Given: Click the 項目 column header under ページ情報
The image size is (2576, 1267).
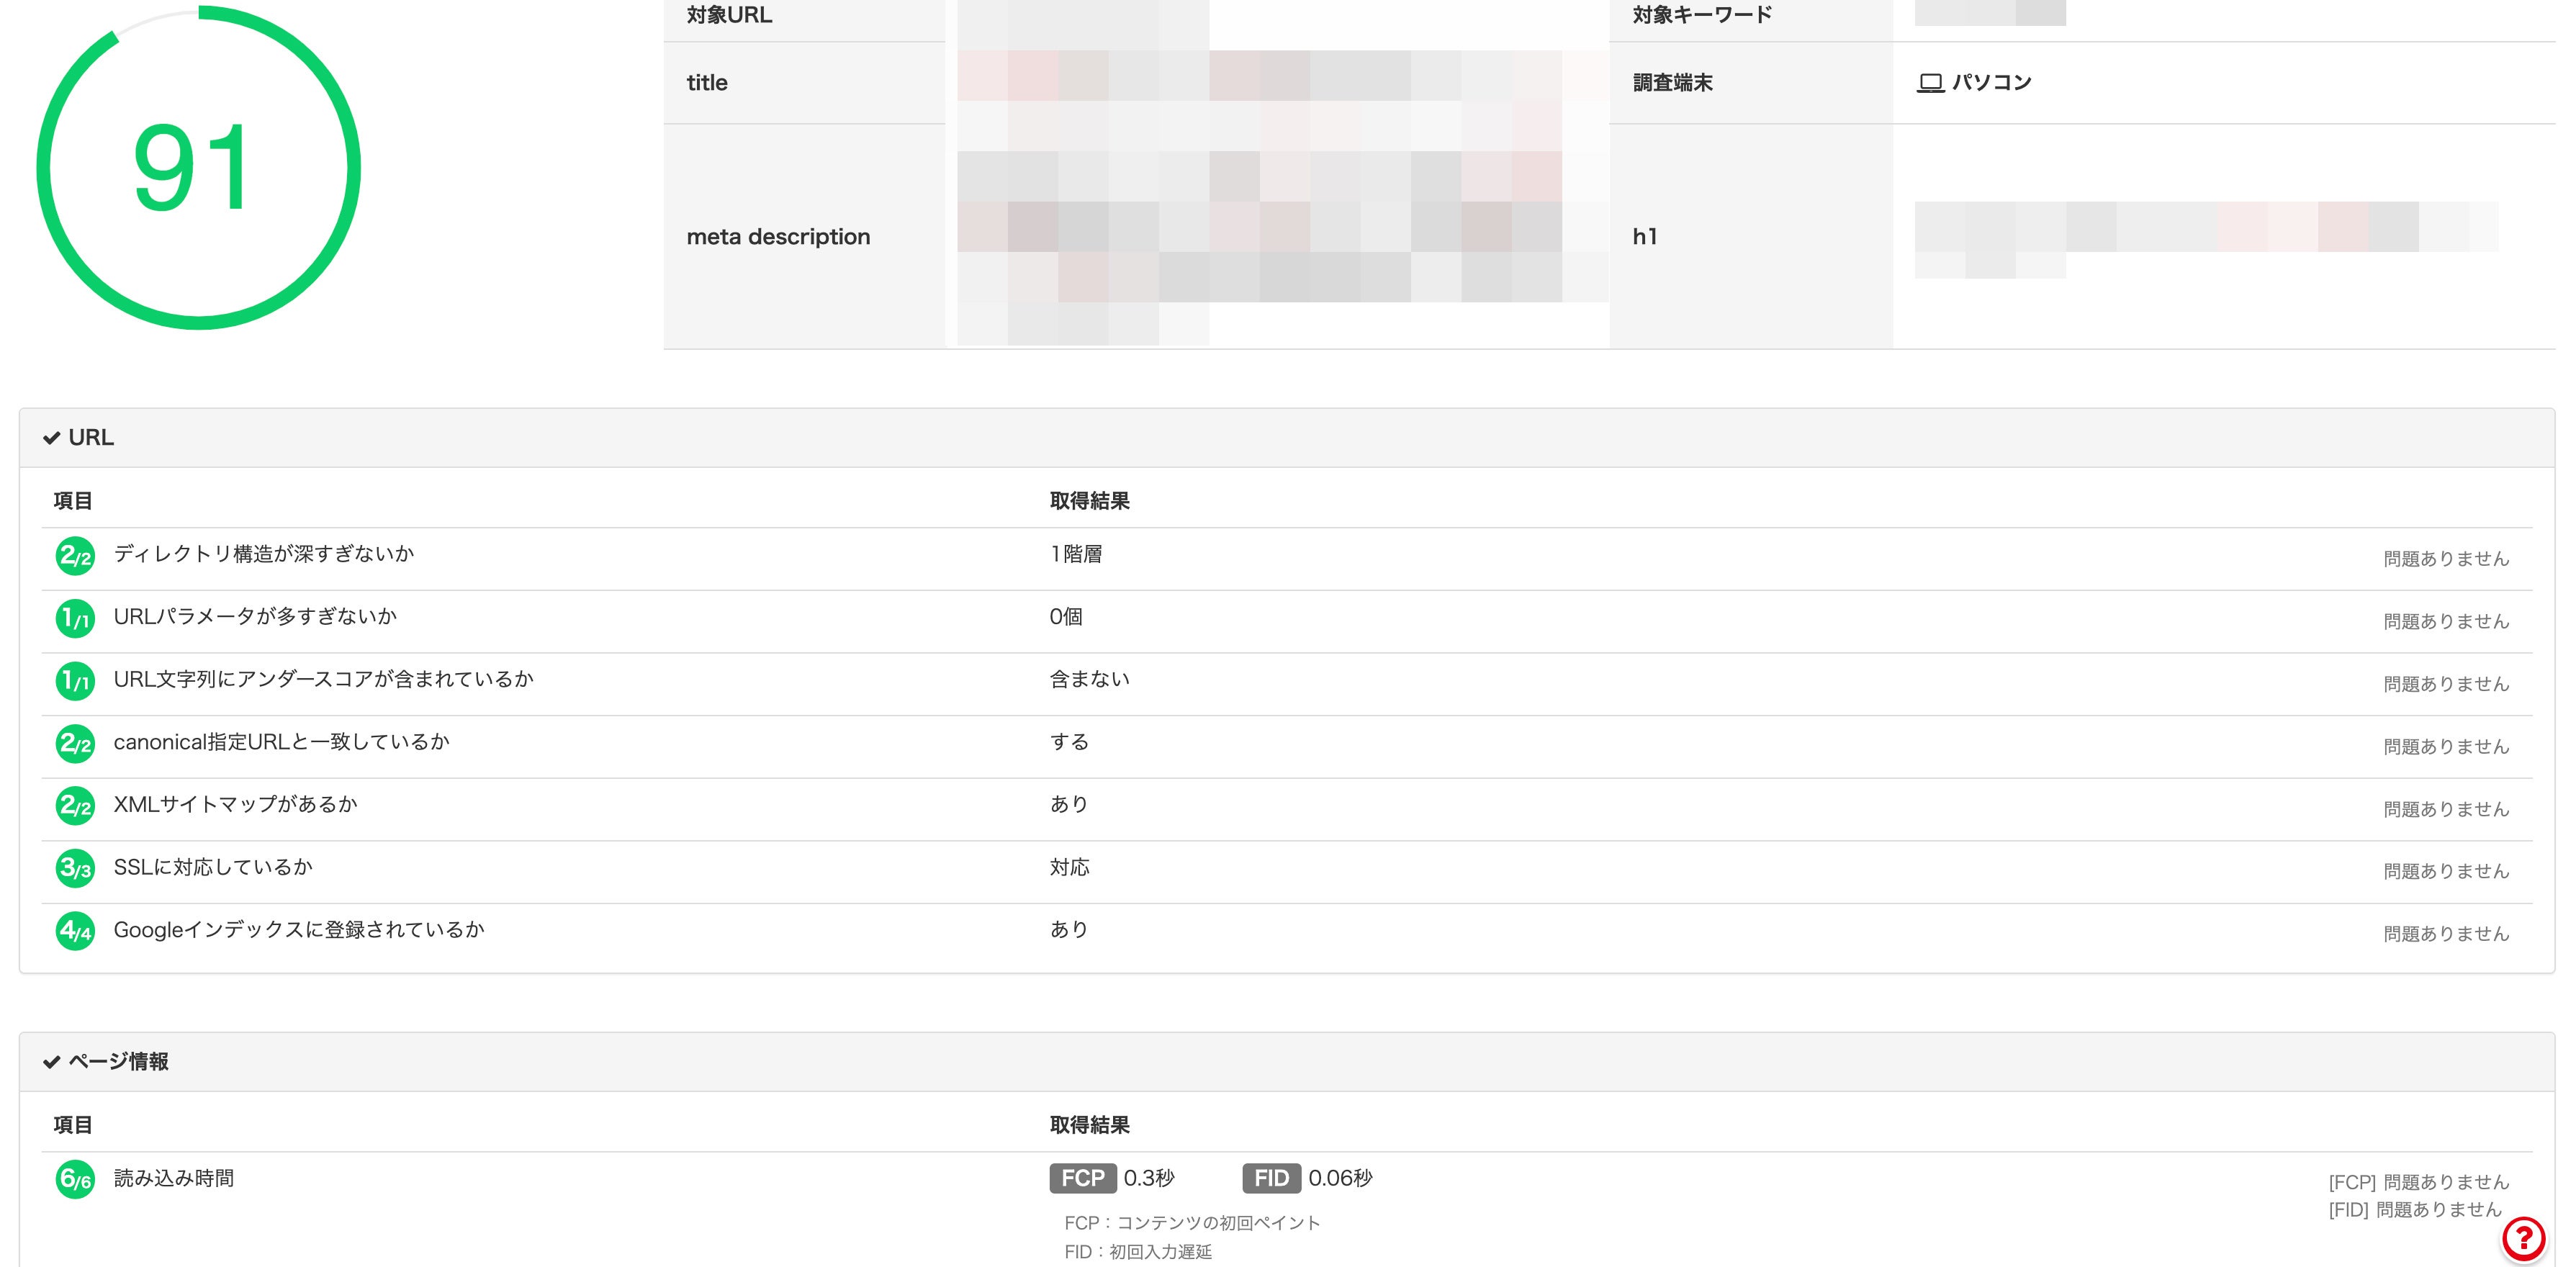Looking at the screenshot, I should click(x=73, y=1125).
